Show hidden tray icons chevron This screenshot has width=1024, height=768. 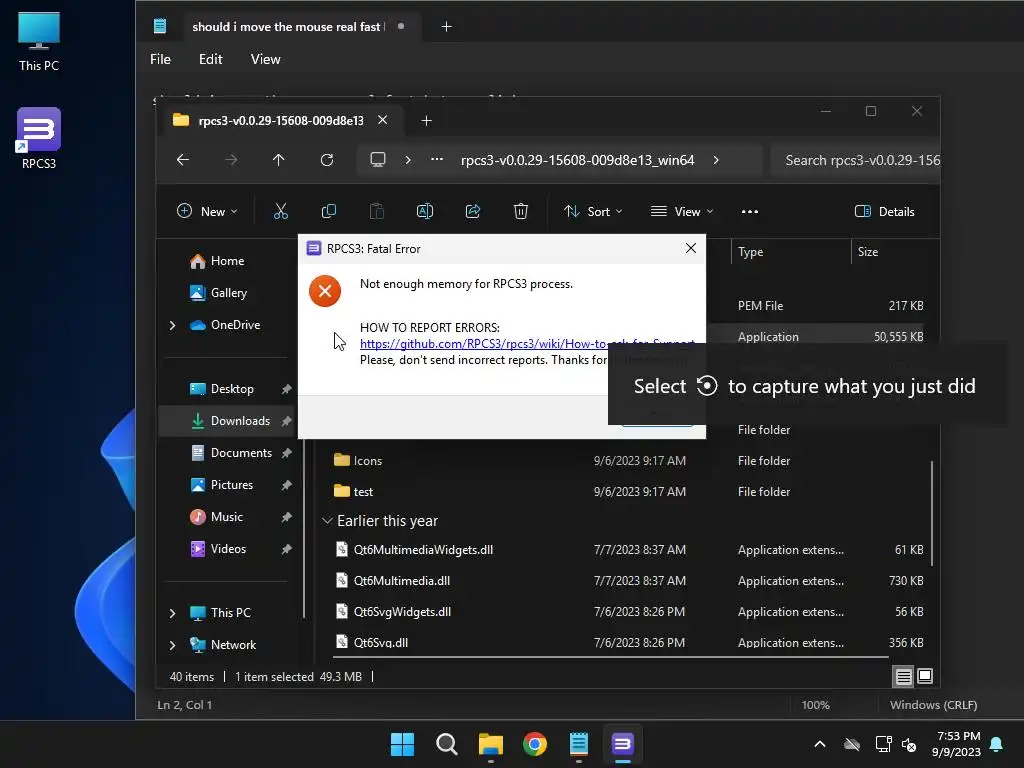click(x=820, y=744)
